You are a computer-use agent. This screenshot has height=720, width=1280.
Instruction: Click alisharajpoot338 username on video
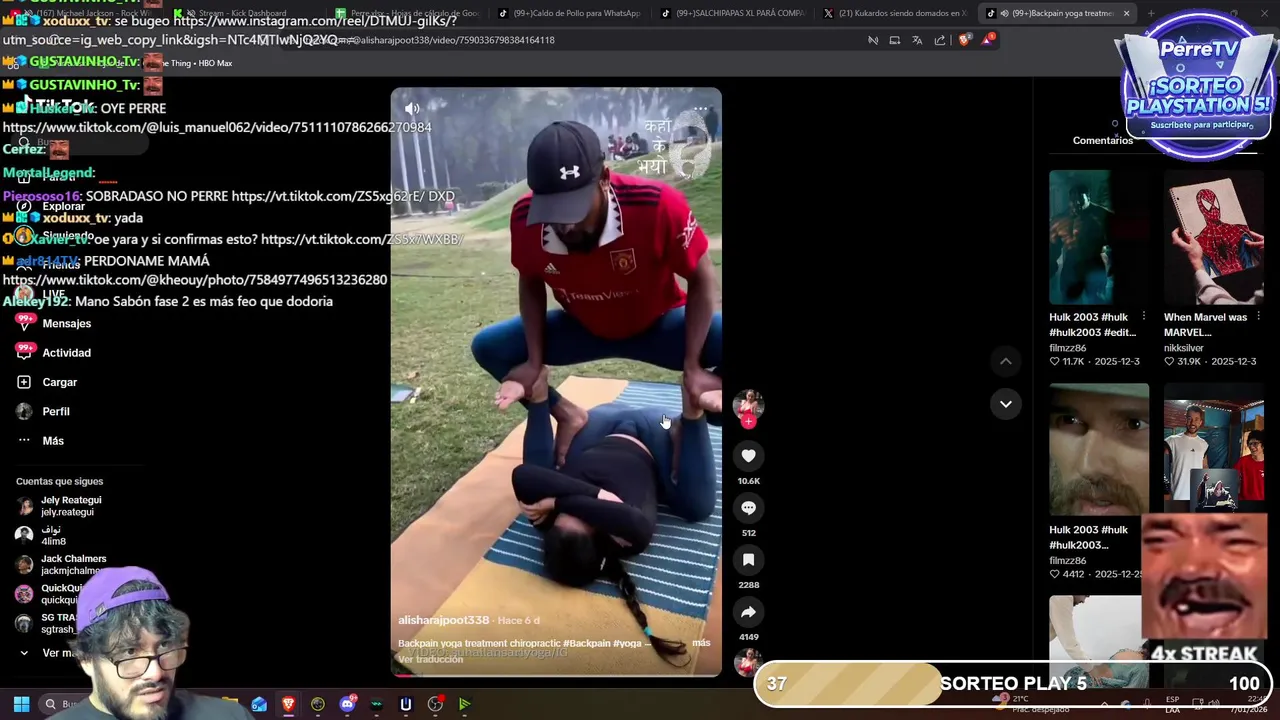coord(443,621)
